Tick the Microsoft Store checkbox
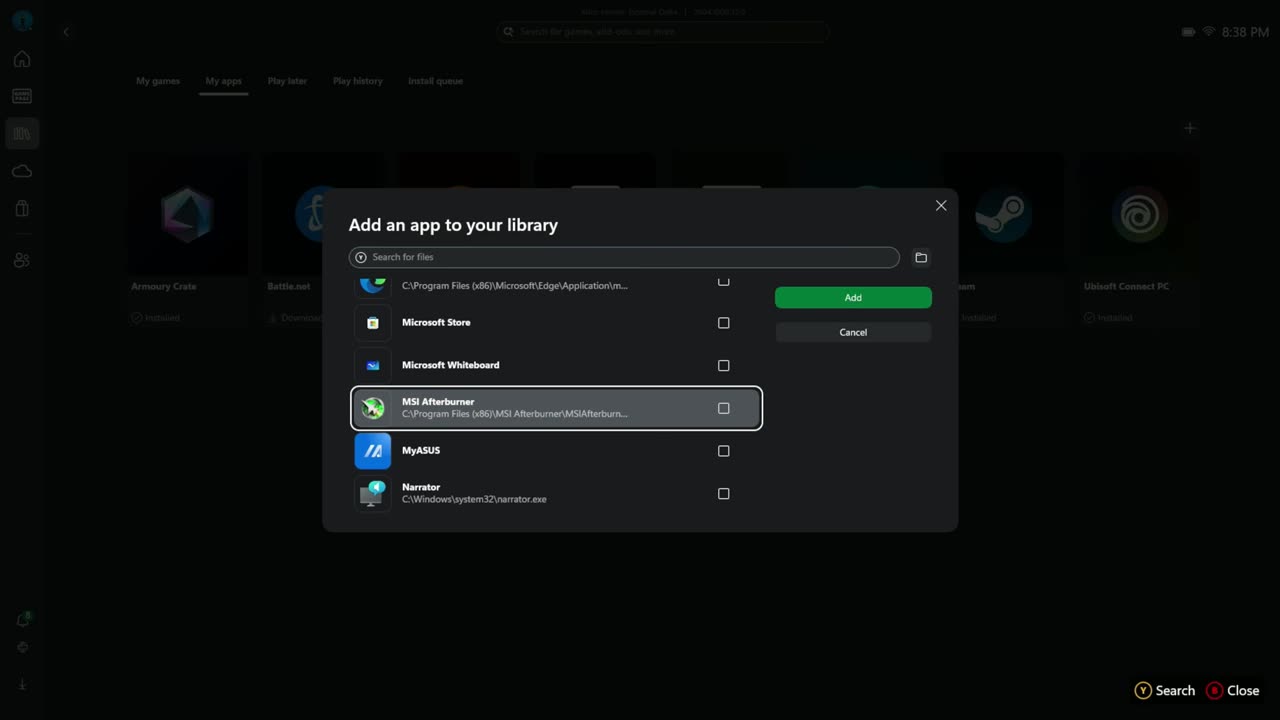 [x=724, y=323]
